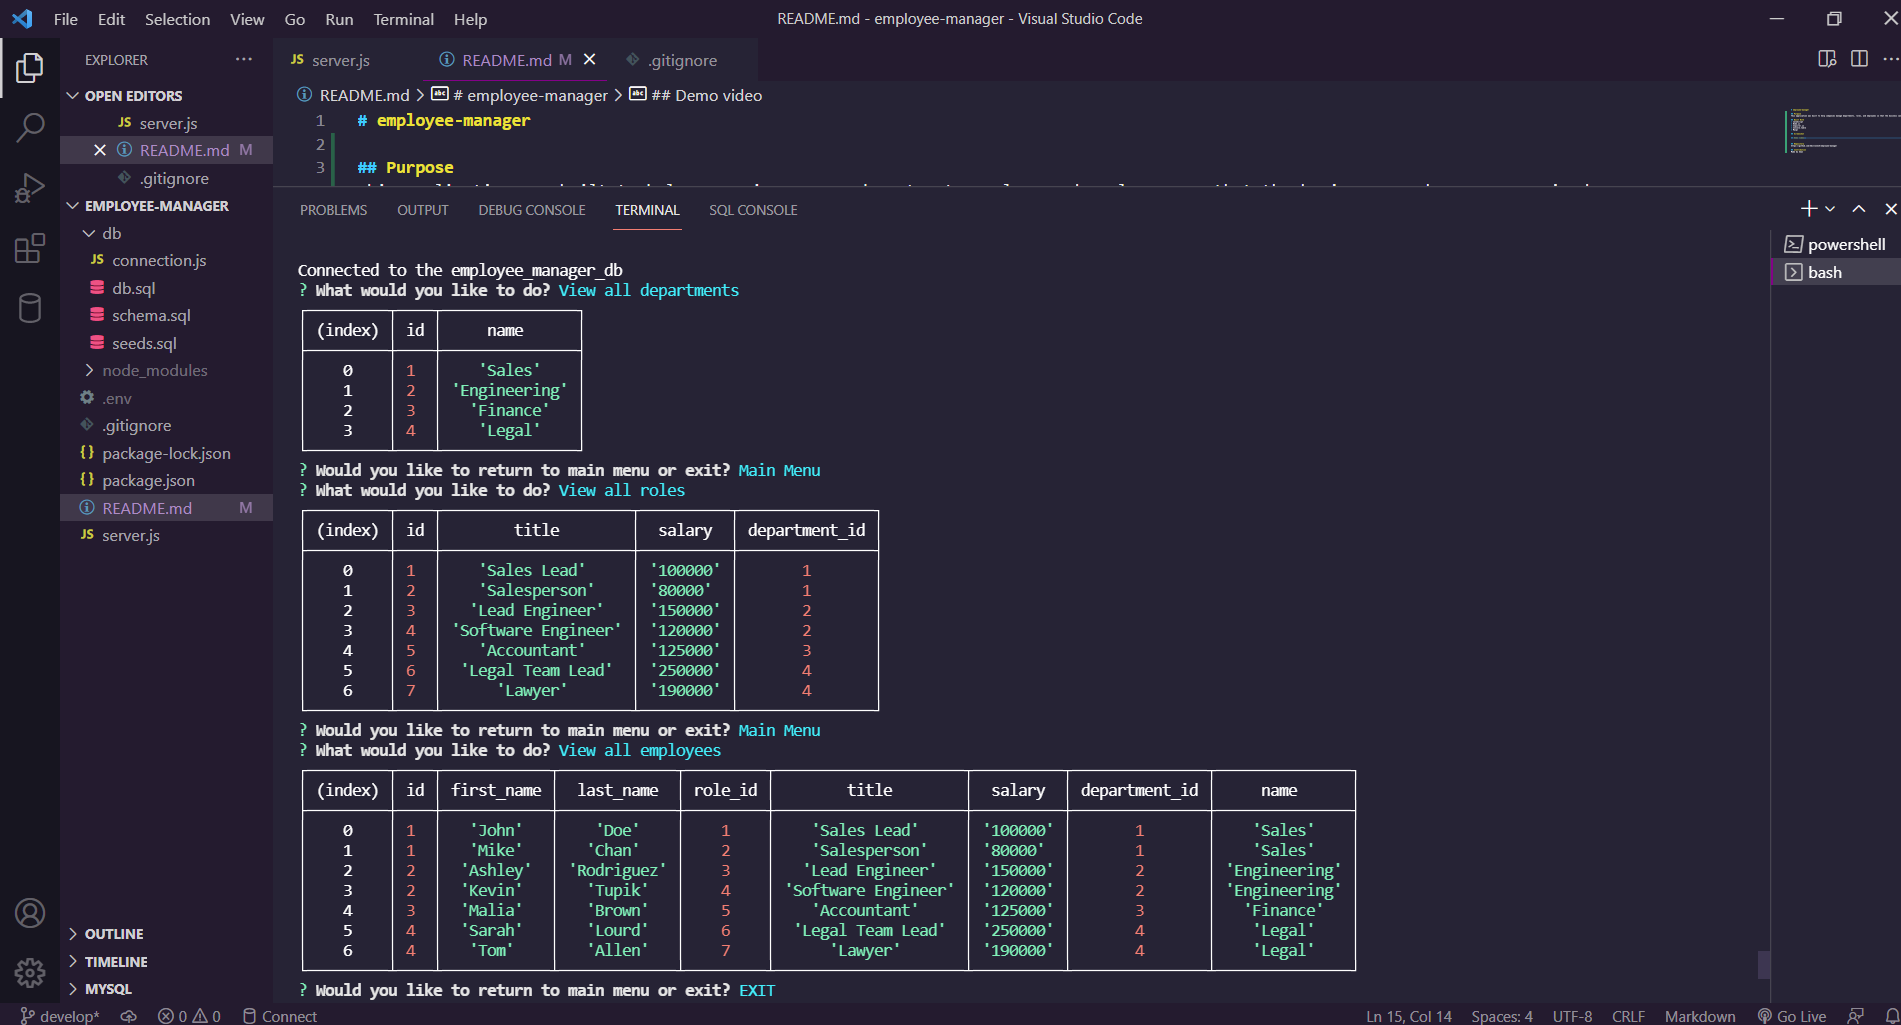
Task: Change language mode Markdown in status bar
Action: 1699,1016
